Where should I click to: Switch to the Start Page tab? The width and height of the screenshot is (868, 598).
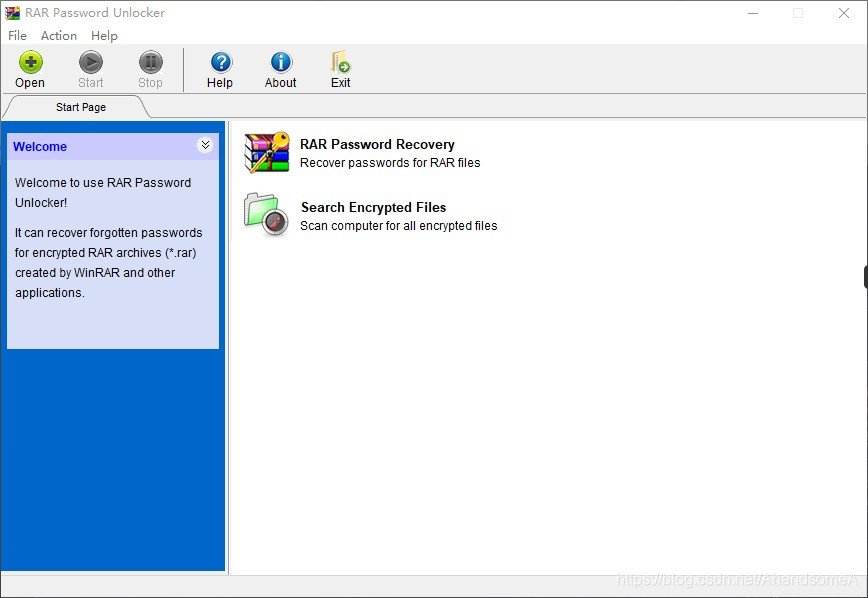[x=81, y=107]
